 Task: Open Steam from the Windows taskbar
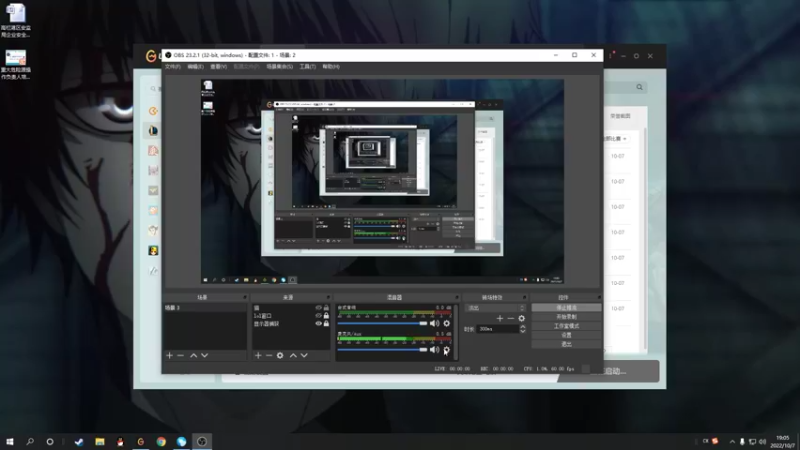point(78,440)
